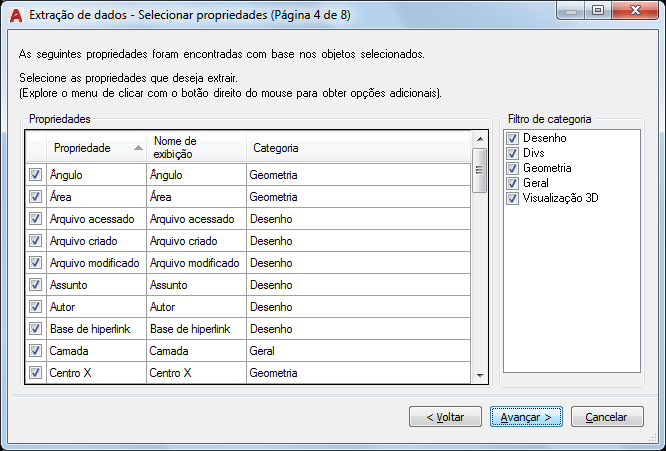Click the AutoCAD logo icon in title bar
This screenshot has height=451, width=666.
(x=16, y=15)
